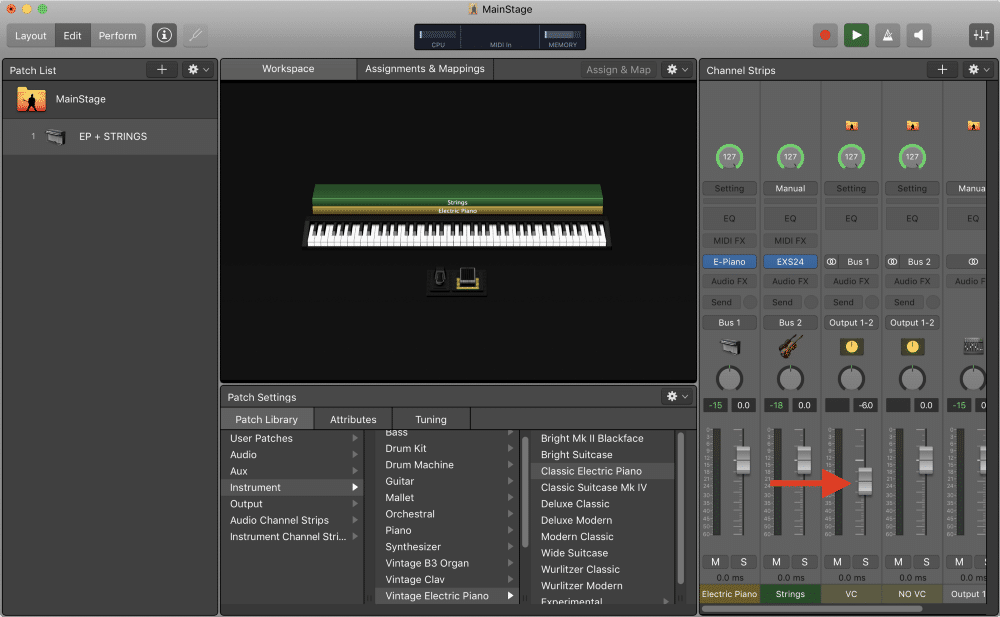Mute the VC channel strip
1000x617 pixels.
[837, 561]
